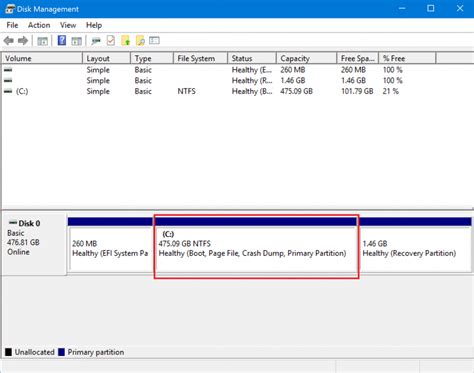Select the 260 MB EFI System partition block
Viewport: 474px width, 373px height.
pos(110,245)
